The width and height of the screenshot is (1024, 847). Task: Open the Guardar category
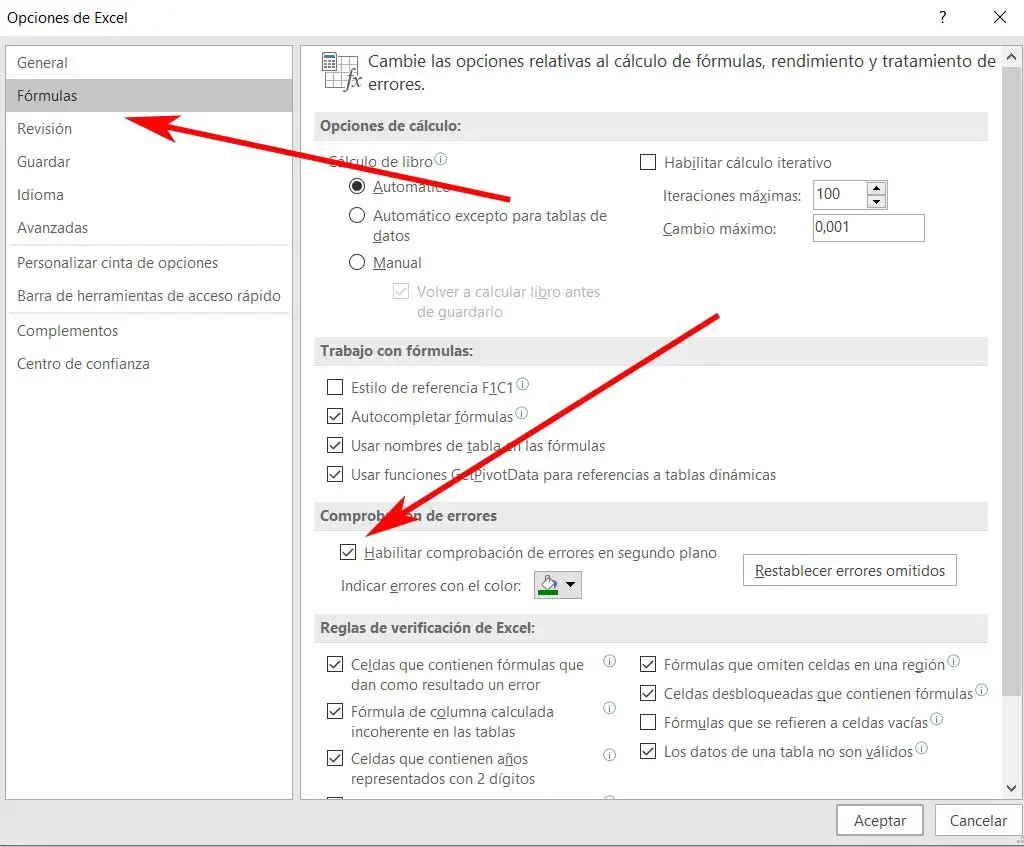[149, 161]
